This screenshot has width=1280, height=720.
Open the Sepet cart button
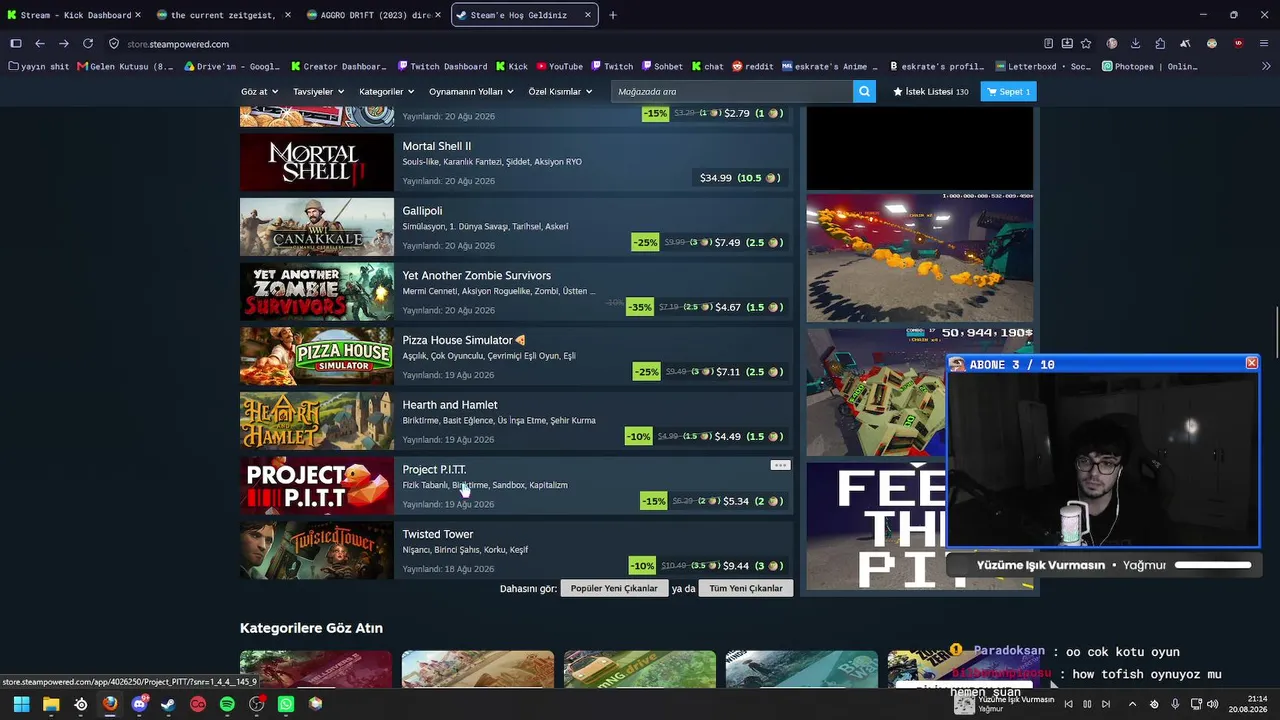1008,91
